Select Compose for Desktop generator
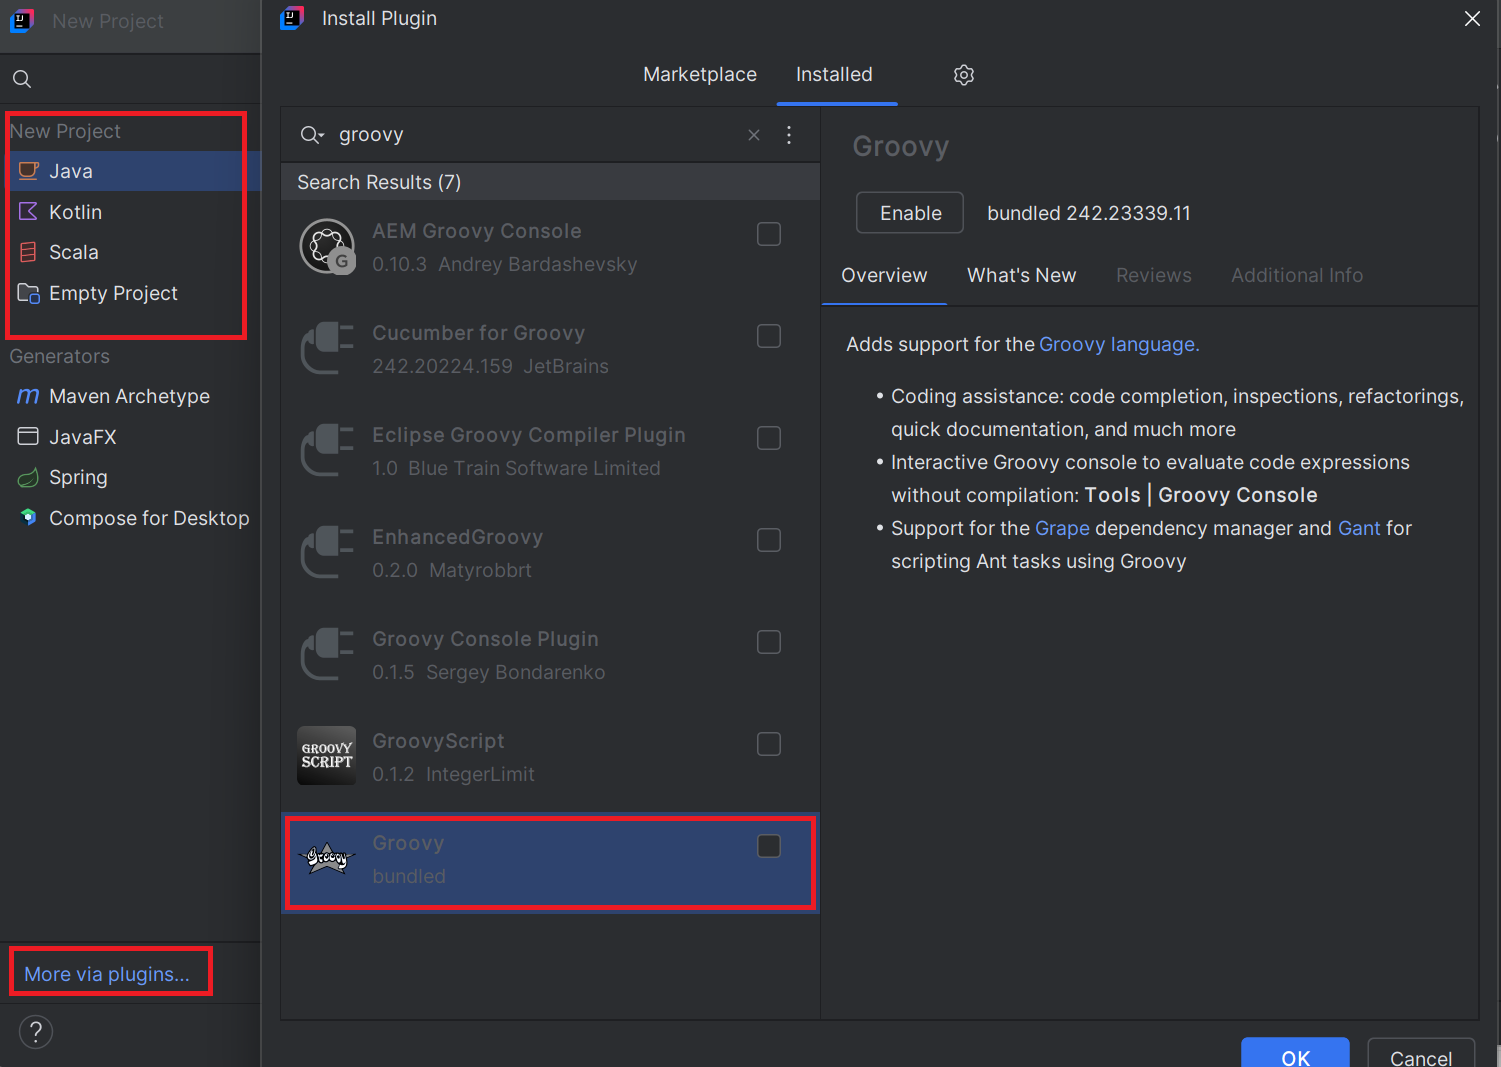1501x1067 pixels. pos(148,518)
